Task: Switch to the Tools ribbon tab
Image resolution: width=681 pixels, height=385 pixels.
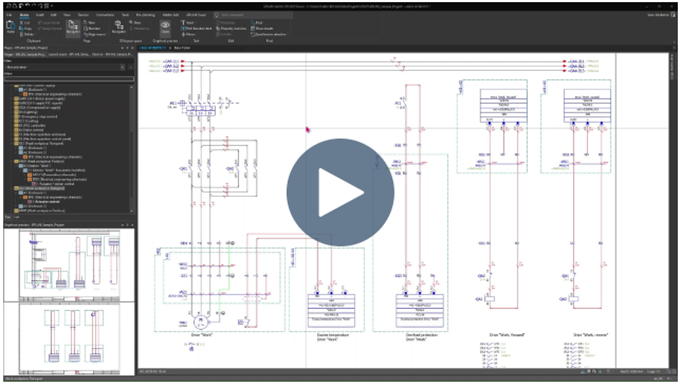Action: (125, 15)
